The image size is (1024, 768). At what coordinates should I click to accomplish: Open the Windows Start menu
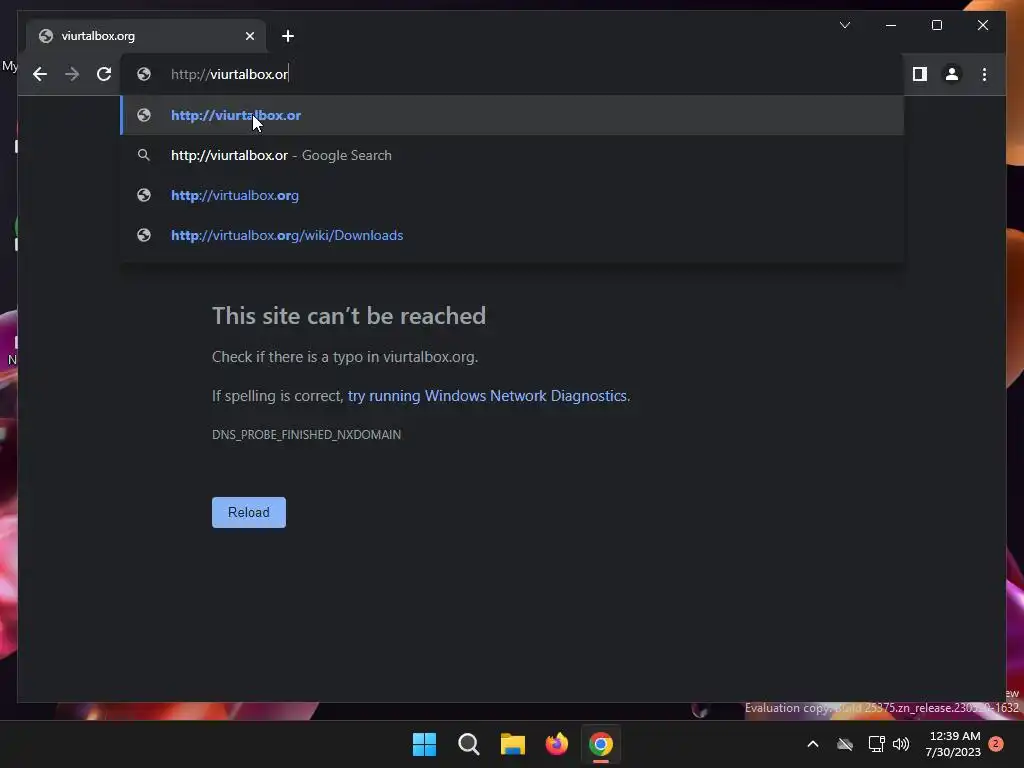[x=424, y=744]
